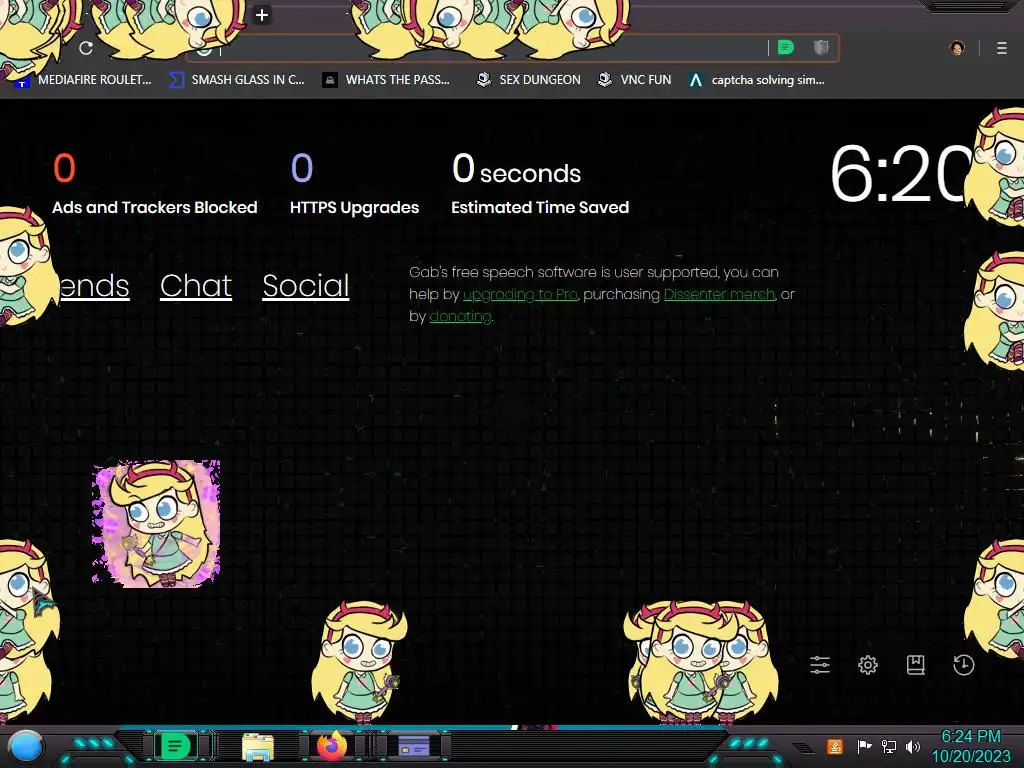Open history icon on new tab page
Viewport: 1024px width, 768px height.
[964, 665]
